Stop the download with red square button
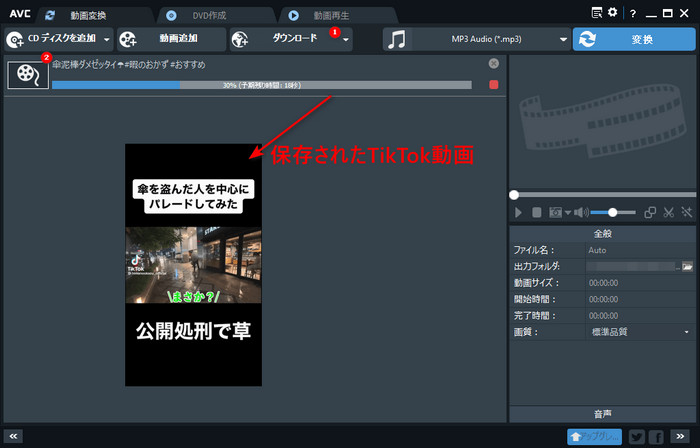 pos(493,85)
